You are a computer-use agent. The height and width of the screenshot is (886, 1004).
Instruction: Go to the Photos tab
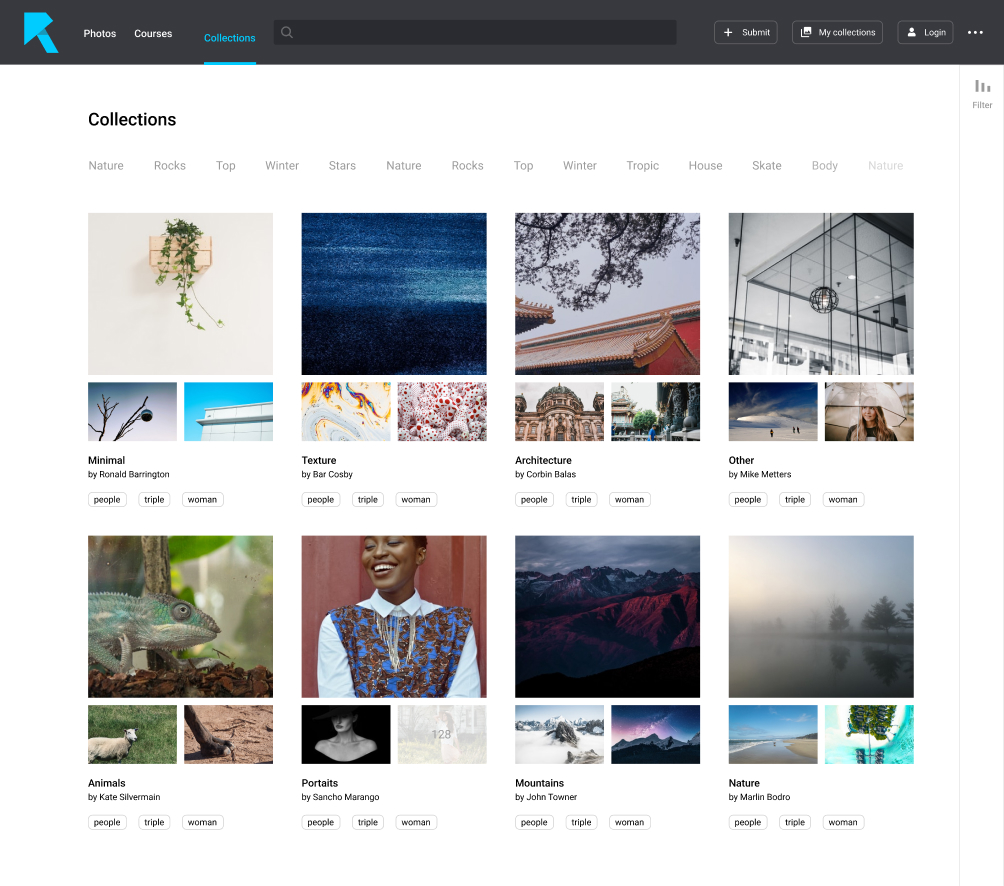tap(100, 33)
